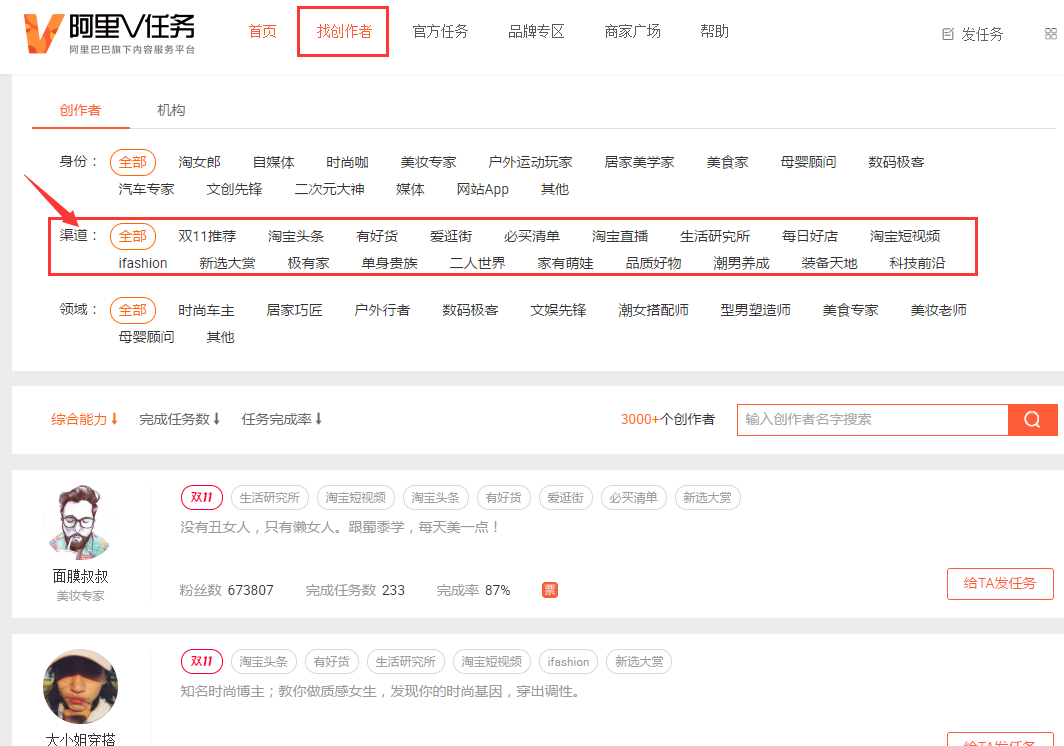The width and height of the screenshot is (1064, 746).
Task: Select the 数码极客 field filter
Action: pyautogui.click(x=469, y=310)
